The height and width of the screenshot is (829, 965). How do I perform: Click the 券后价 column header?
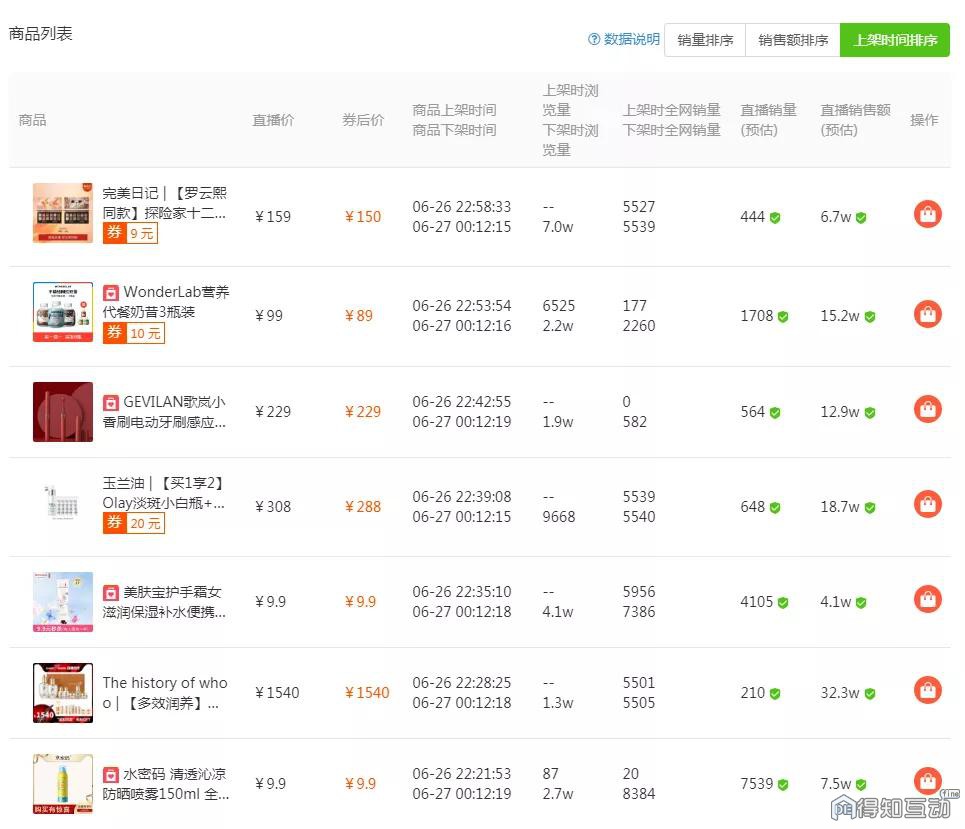(363, 120)
